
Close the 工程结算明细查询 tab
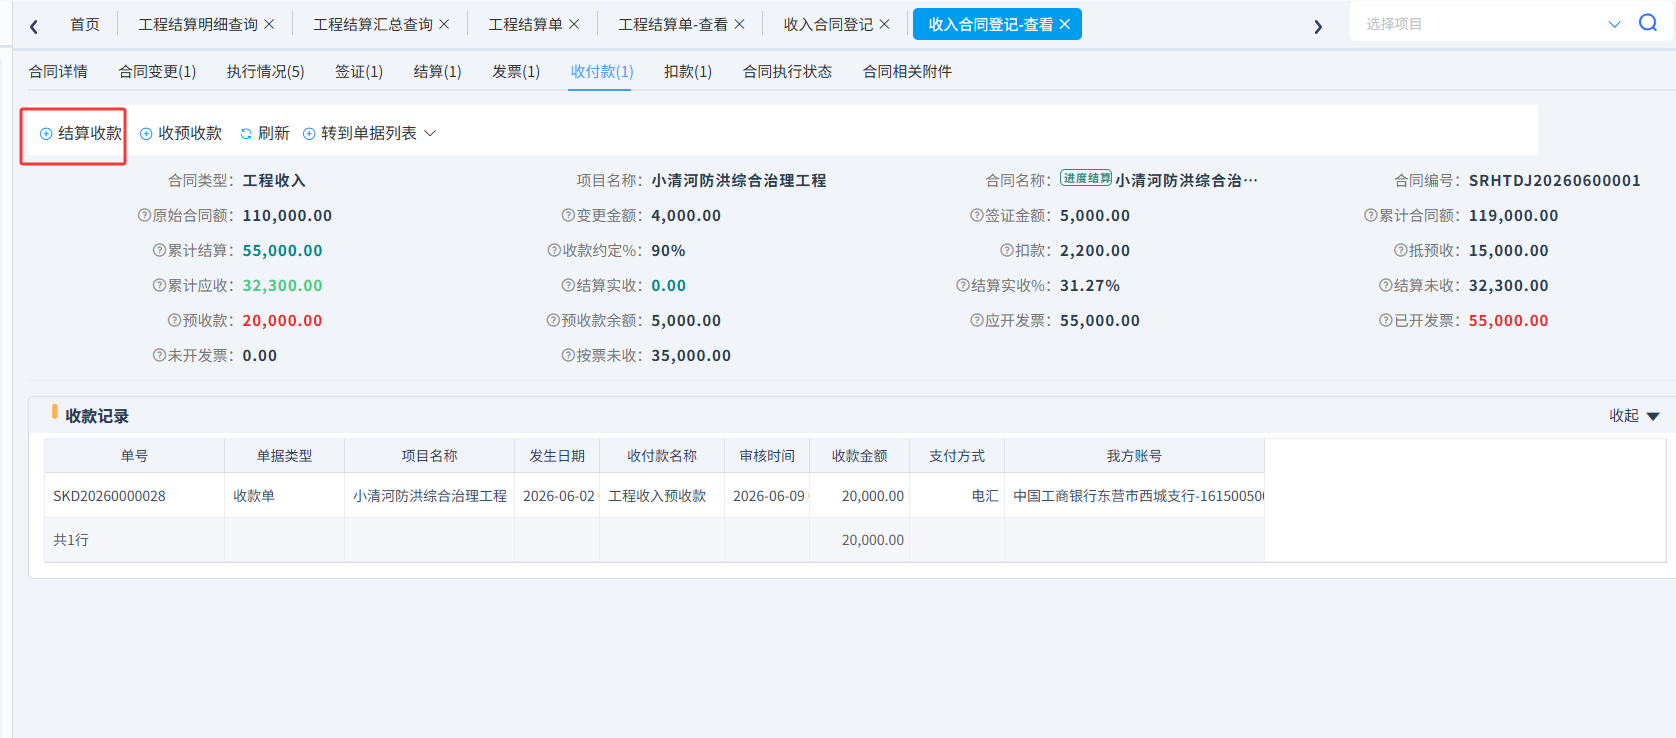tap(269, 24)
